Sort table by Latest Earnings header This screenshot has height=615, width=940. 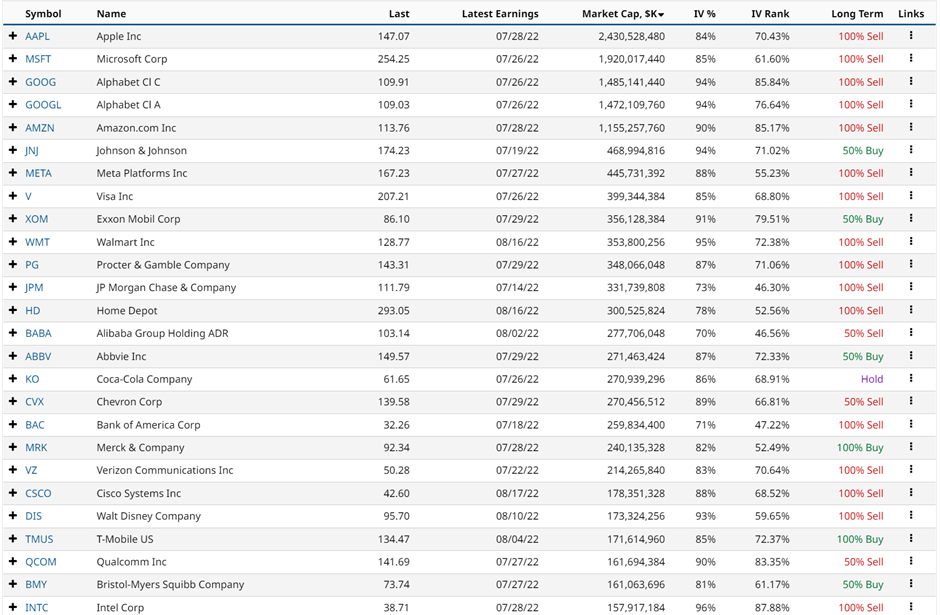[500, 14]
